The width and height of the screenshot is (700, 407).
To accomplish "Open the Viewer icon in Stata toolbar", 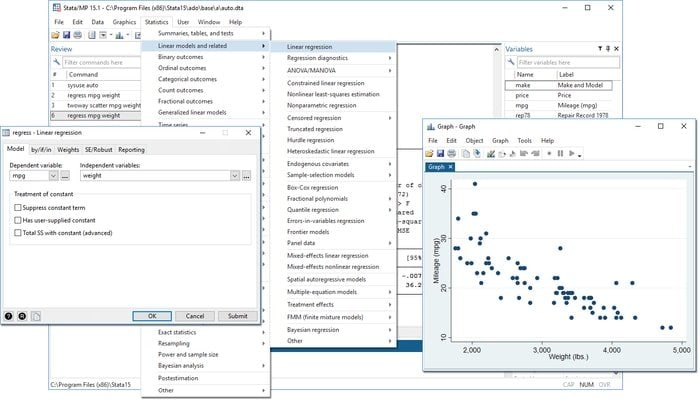I will (x=103, y=35).
